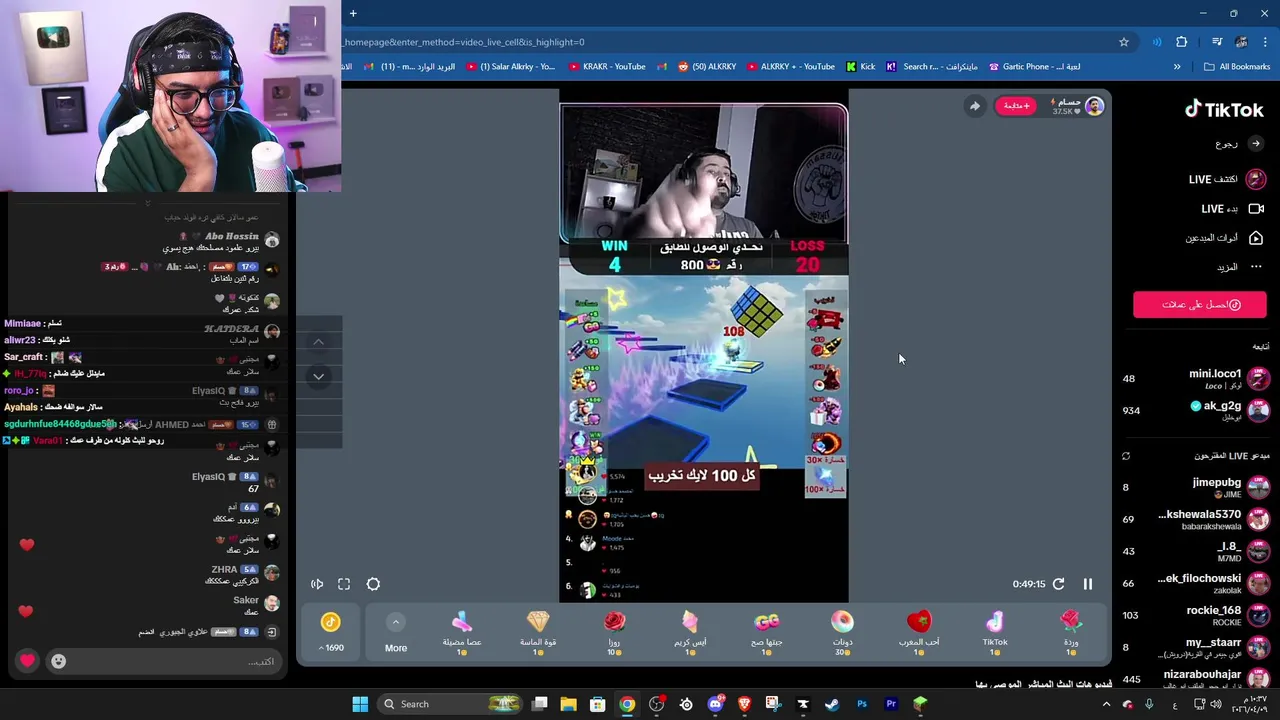This screenshot has height=720, width=1280.
Task: Show hidden system tray icons
Action: [1106, 704]
